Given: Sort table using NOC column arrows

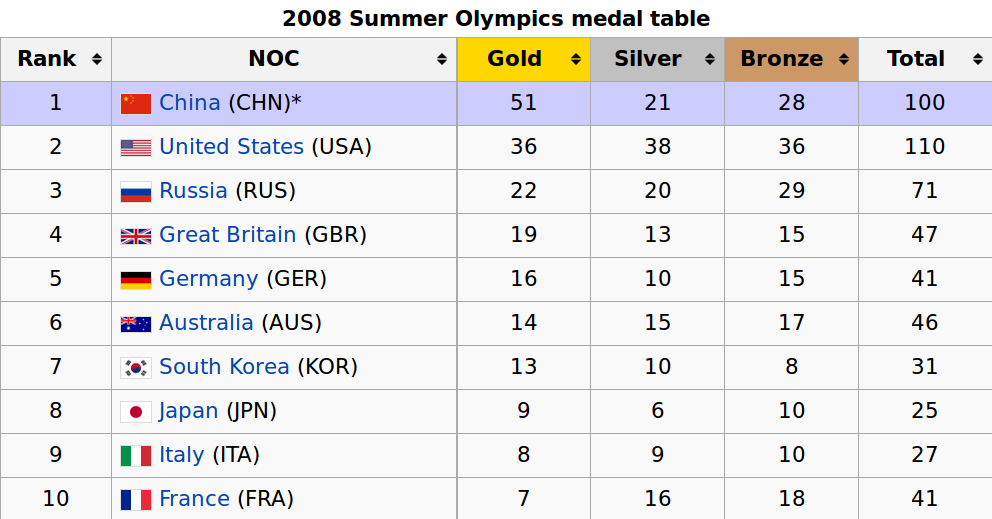Looking at the screenshot, I should (x=442, y=59).
